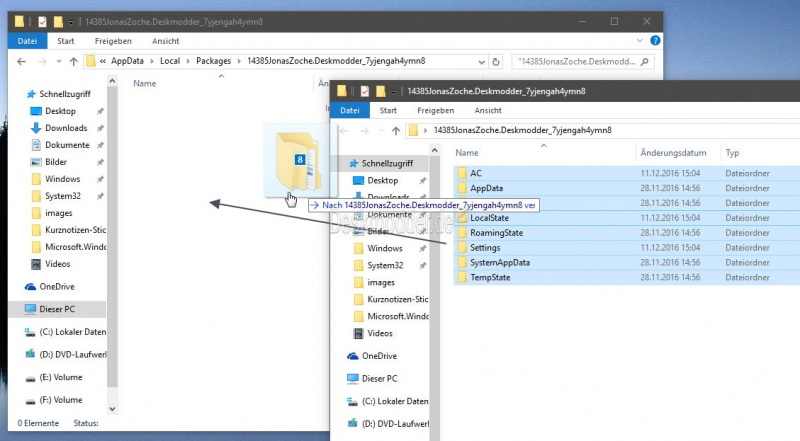Open the Freigeben tab in front window

(x=434, y=110)
